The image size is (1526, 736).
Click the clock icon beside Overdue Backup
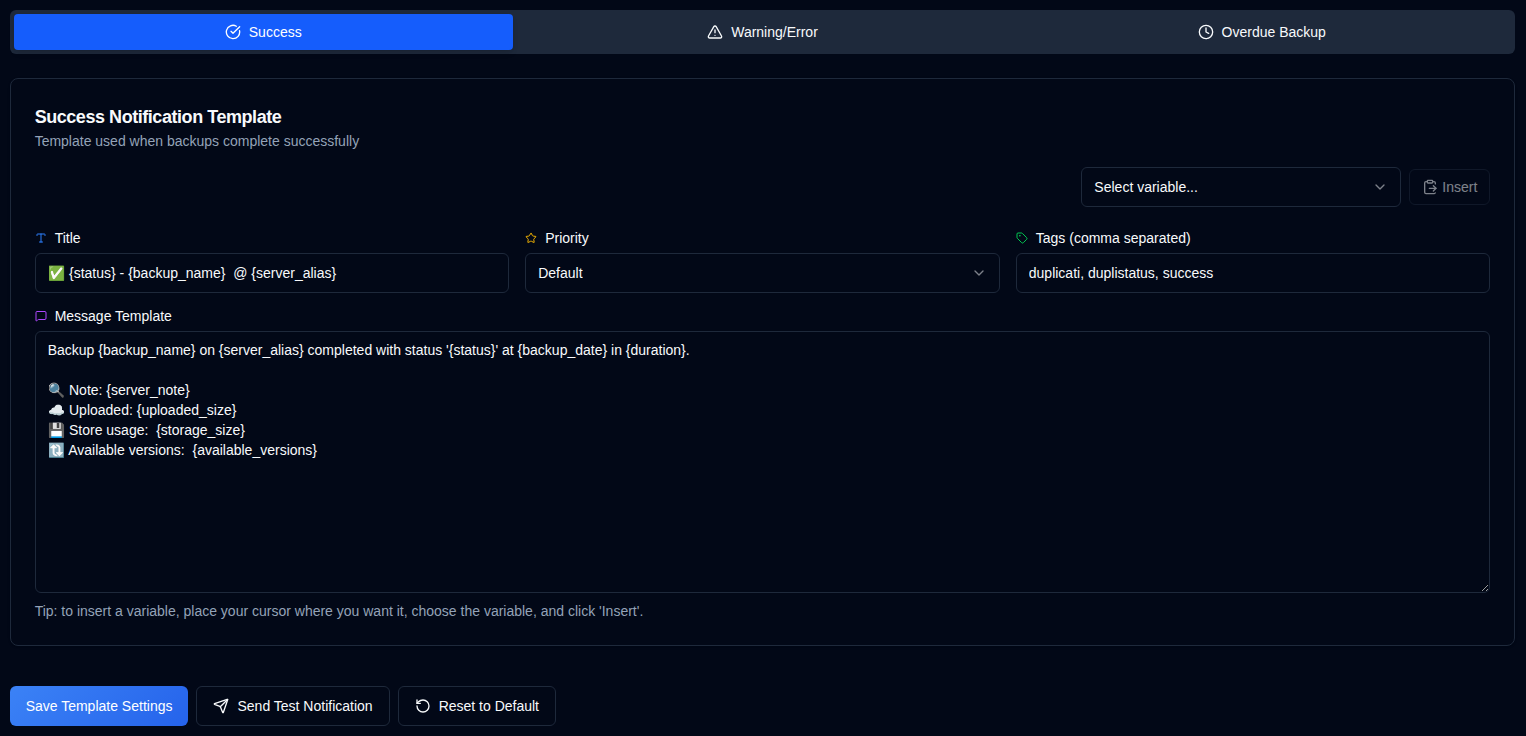(x=1204, y=31)
